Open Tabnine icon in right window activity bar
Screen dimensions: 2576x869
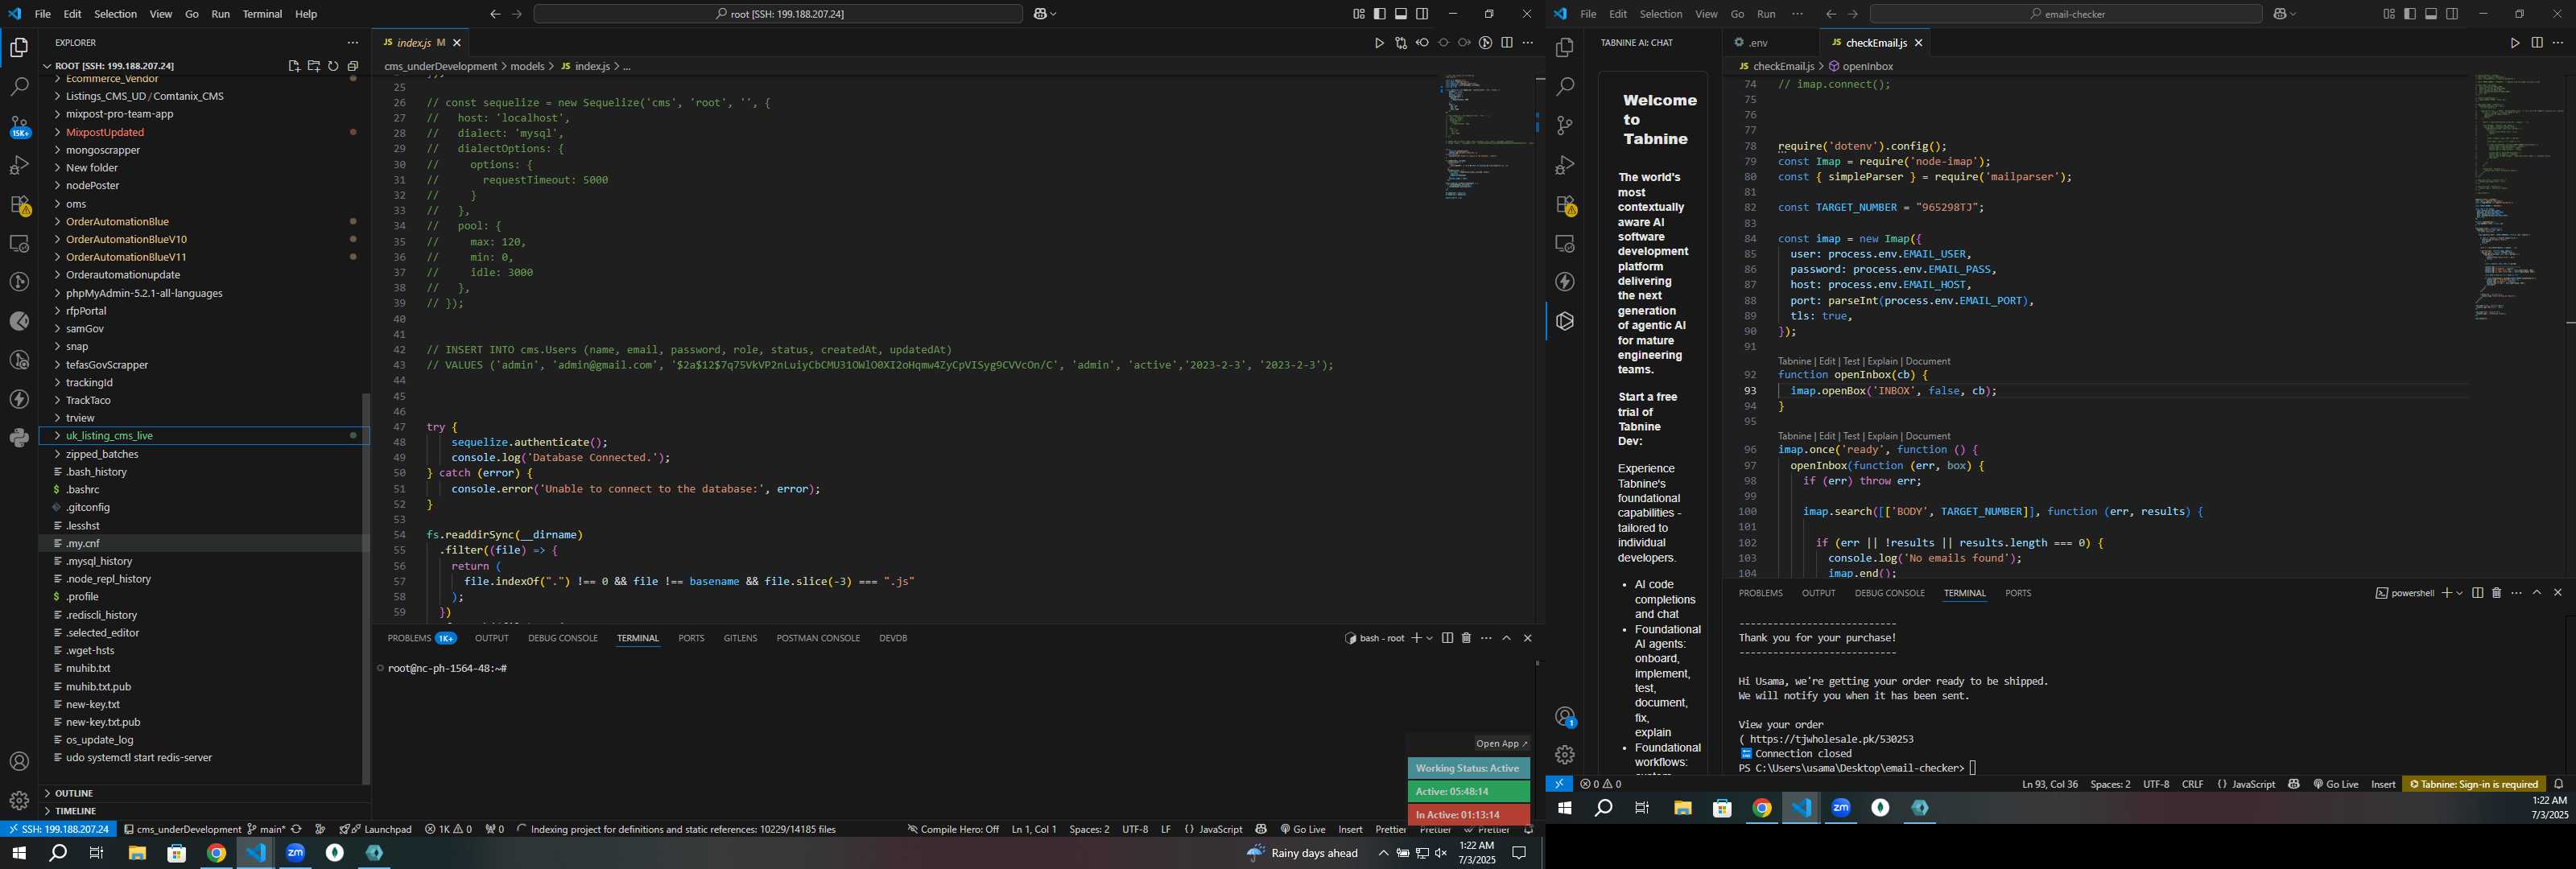pos(1565,321)
